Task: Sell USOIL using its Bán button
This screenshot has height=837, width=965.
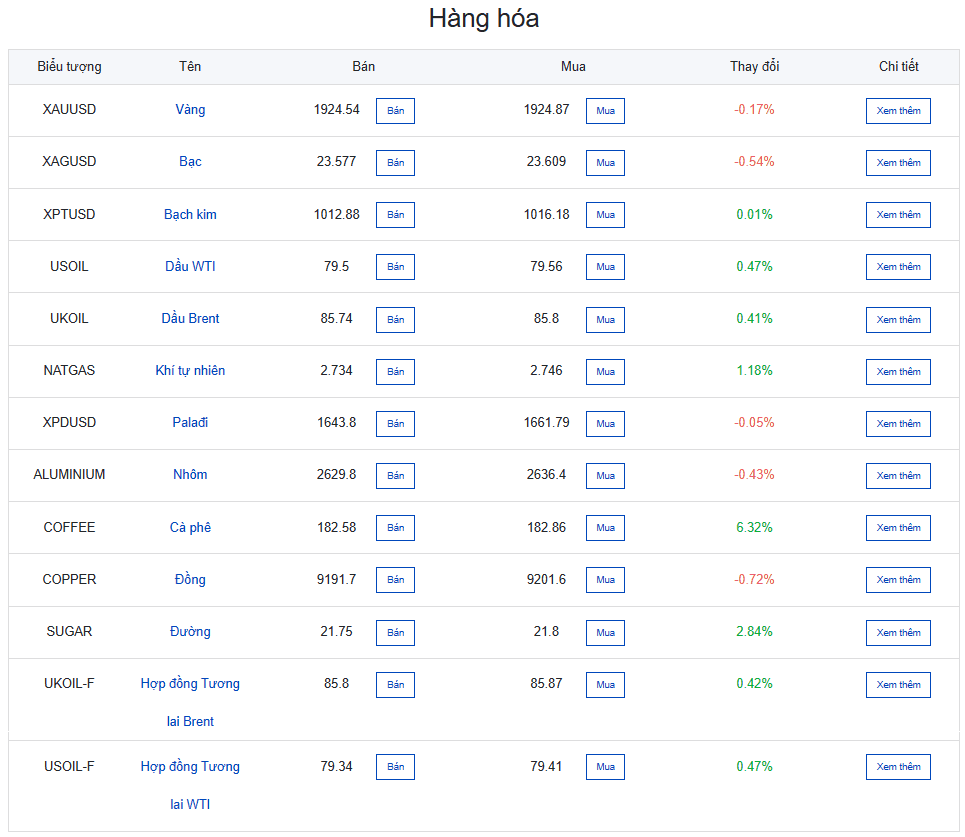Action: [x=395, y=266]
